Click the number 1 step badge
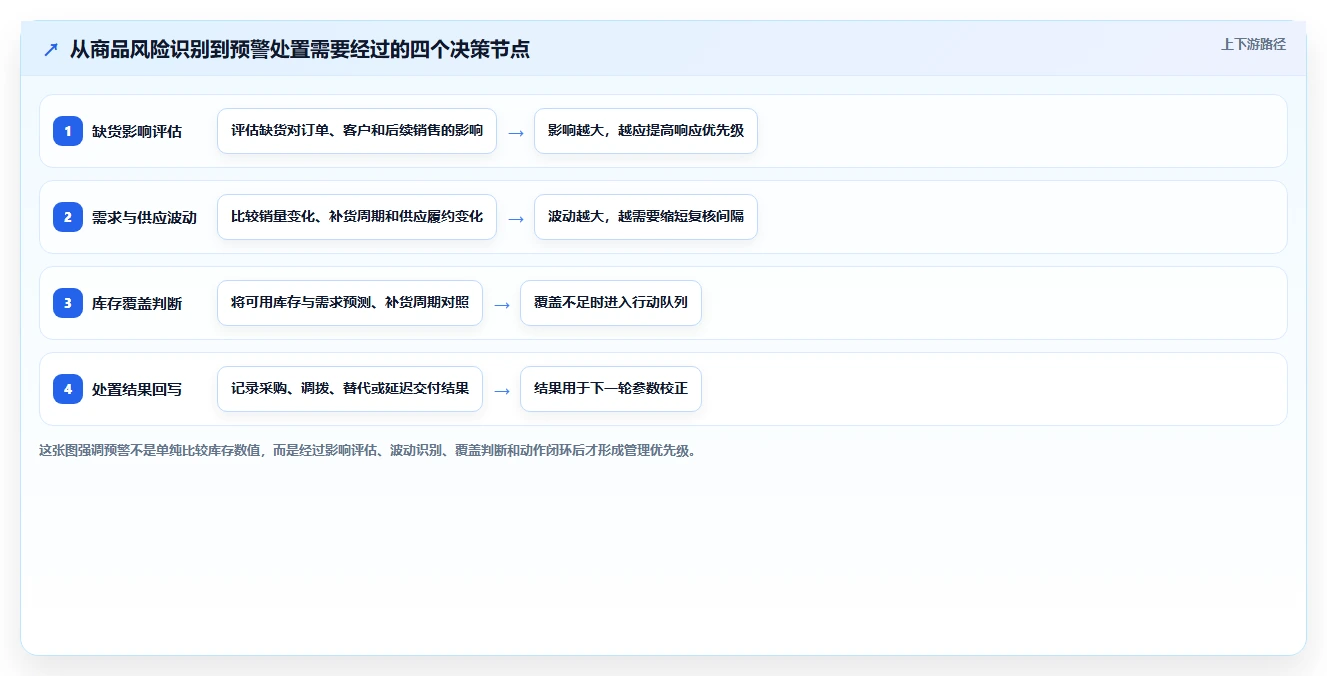 68,131
